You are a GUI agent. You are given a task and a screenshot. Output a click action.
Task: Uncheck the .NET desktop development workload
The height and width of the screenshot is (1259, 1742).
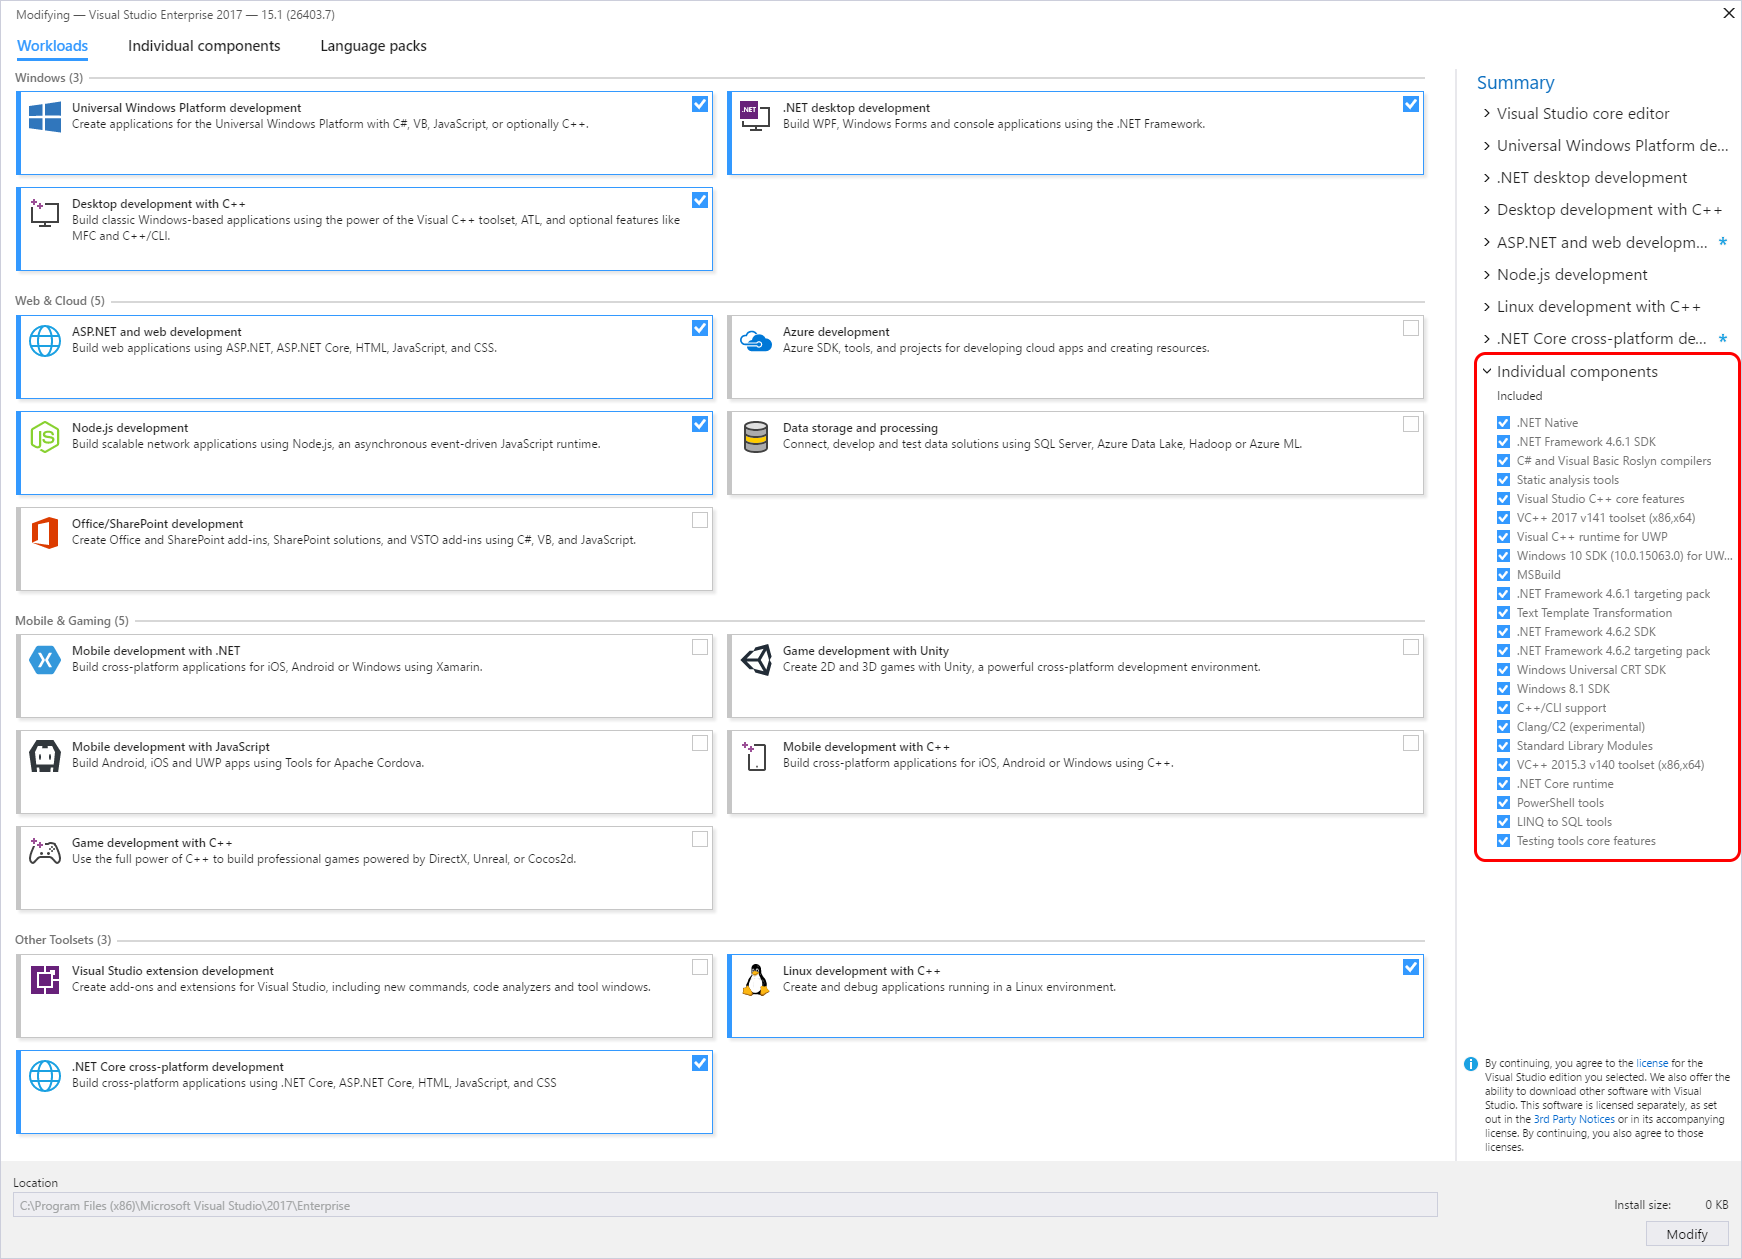coord(1411,104)
